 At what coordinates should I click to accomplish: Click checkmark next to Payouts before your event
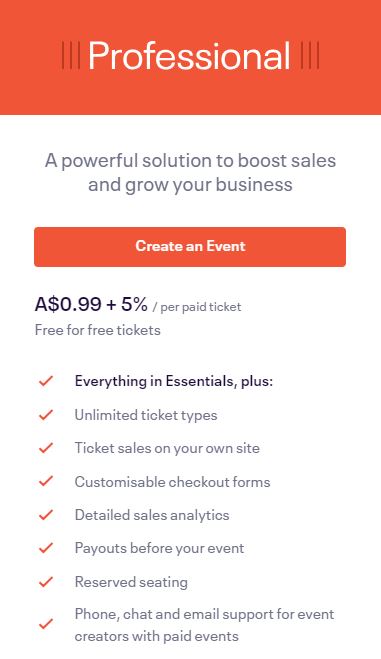tap(46, 548)
